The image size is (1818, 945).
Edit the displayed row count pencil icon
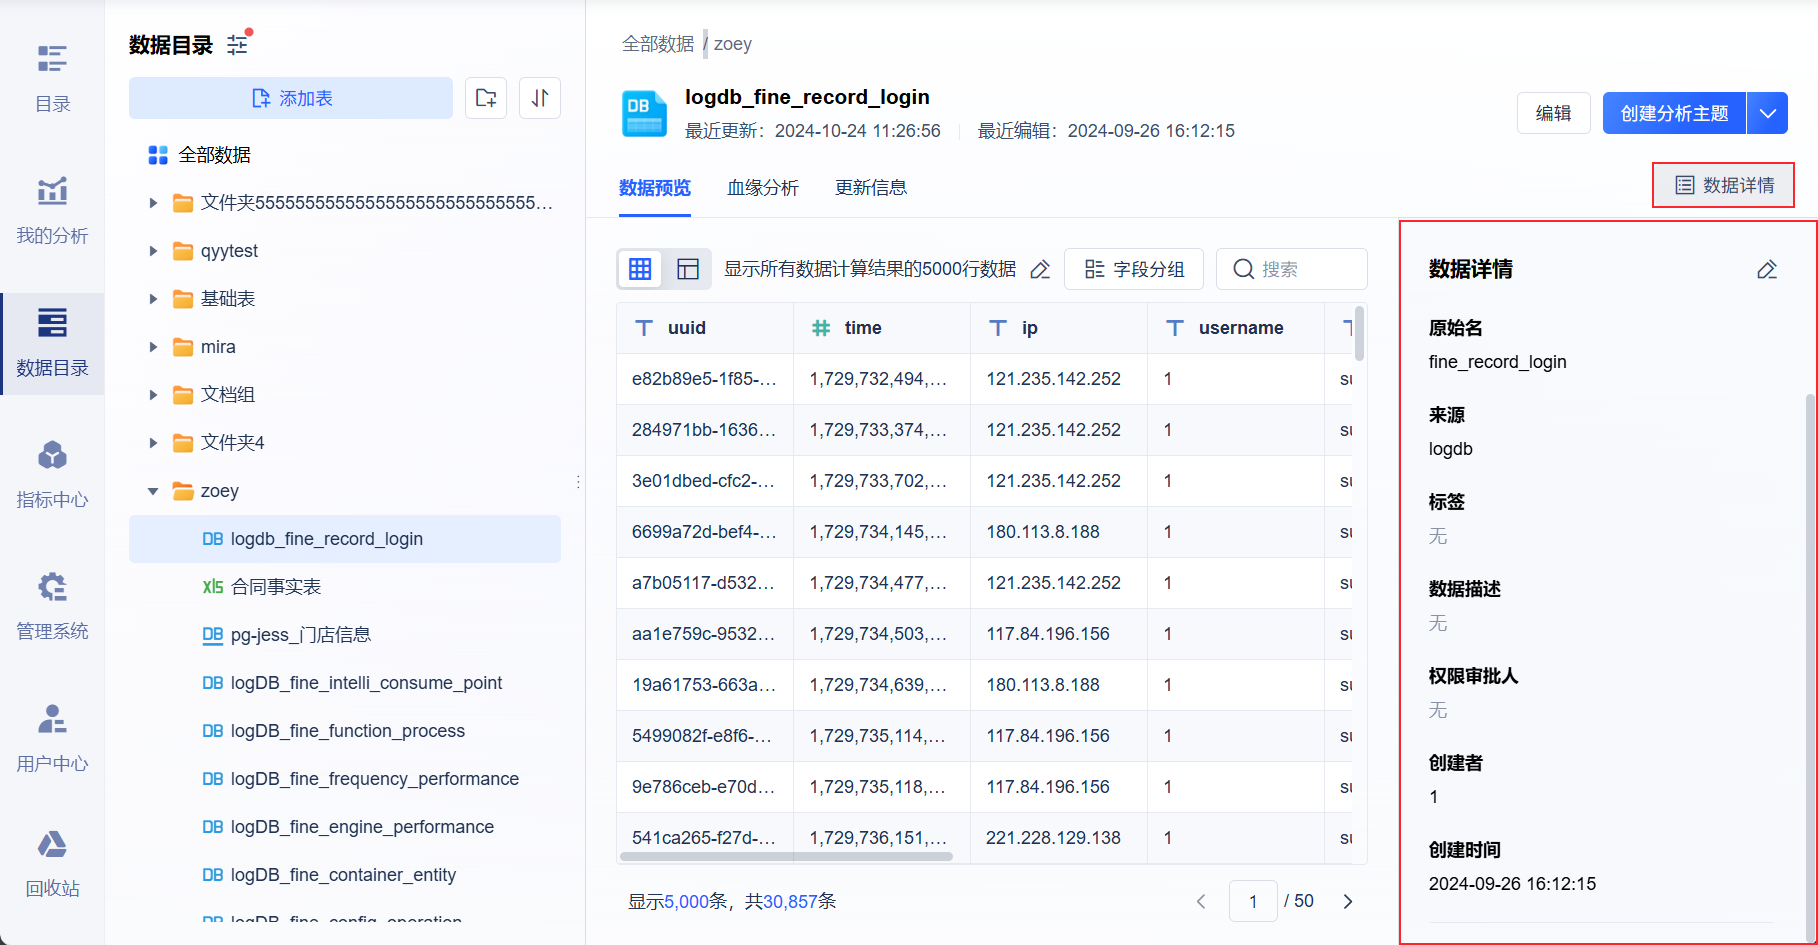(1040, 269)
